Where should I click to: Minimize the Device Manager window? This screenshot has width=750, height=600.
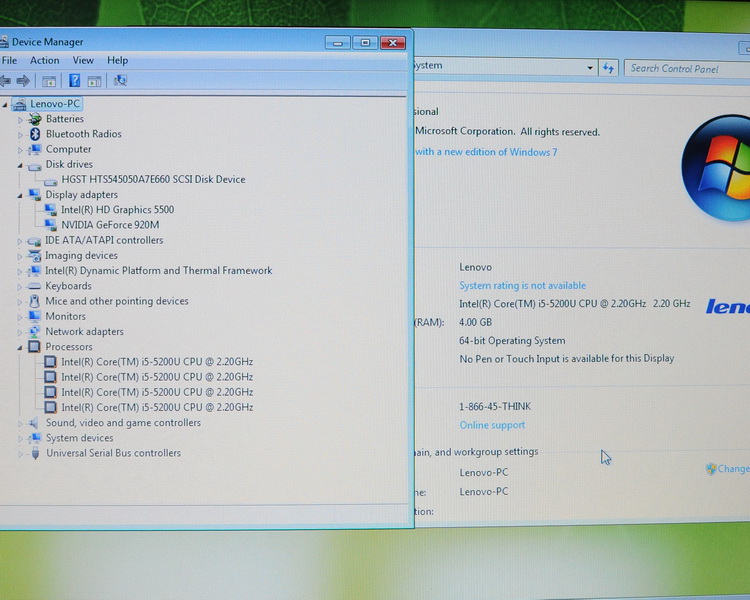338,43
